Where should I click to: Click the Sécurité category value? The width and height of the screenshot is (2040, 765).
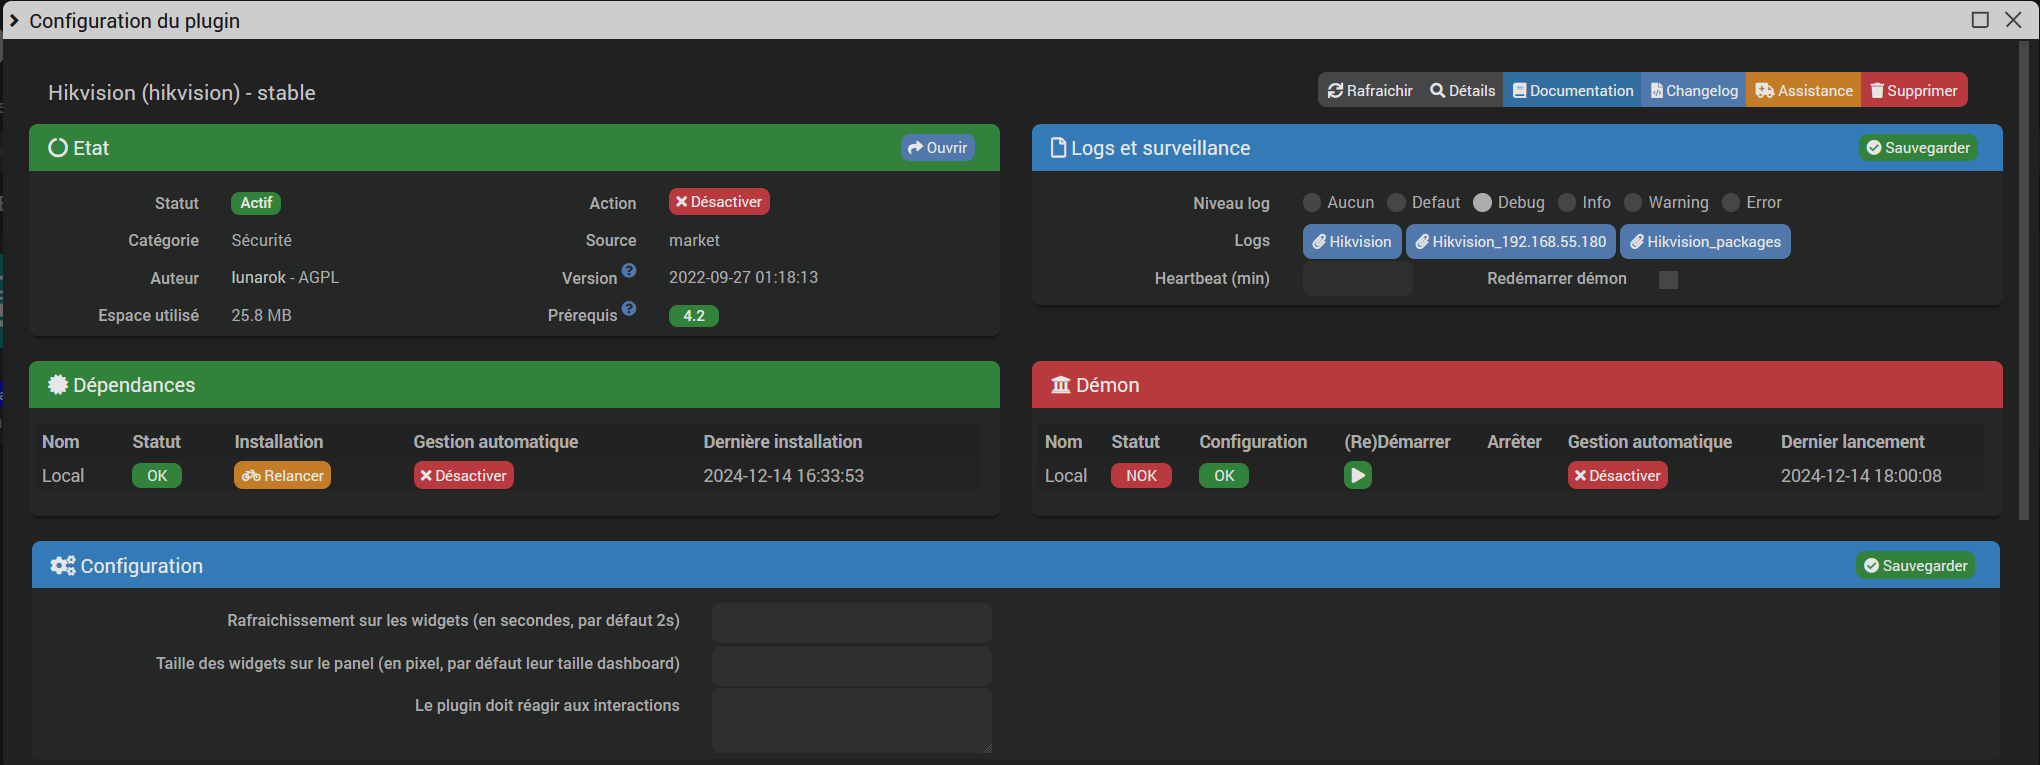[x=261, y=240]
